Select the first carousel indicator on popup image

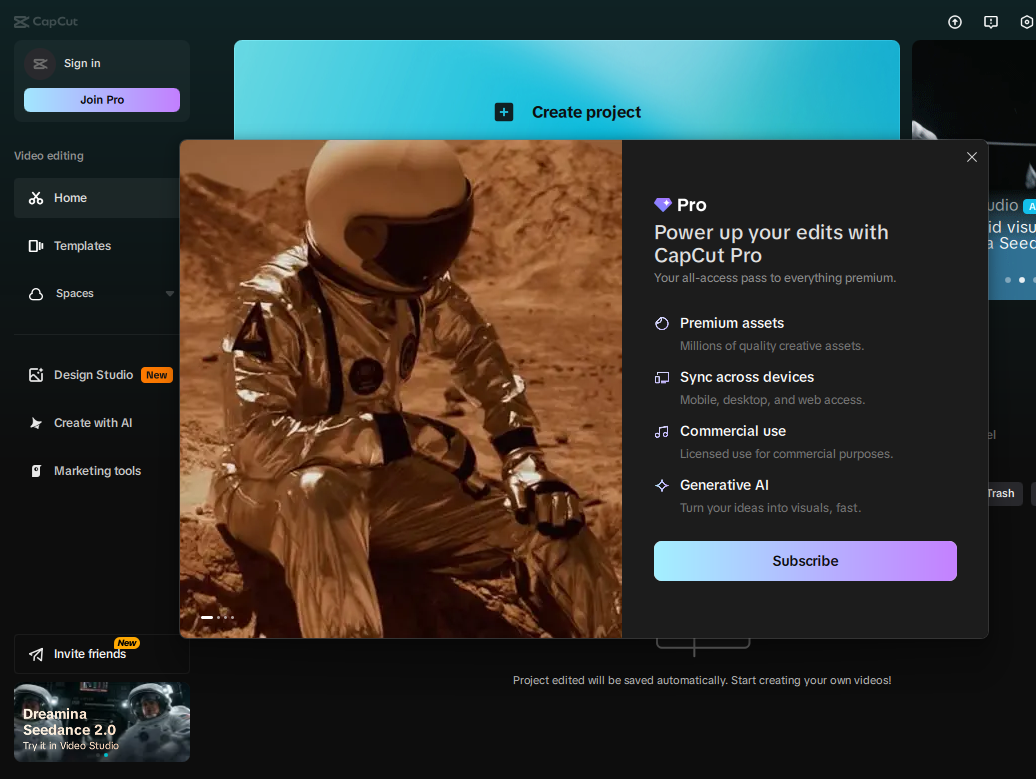[x=207, y=617]
